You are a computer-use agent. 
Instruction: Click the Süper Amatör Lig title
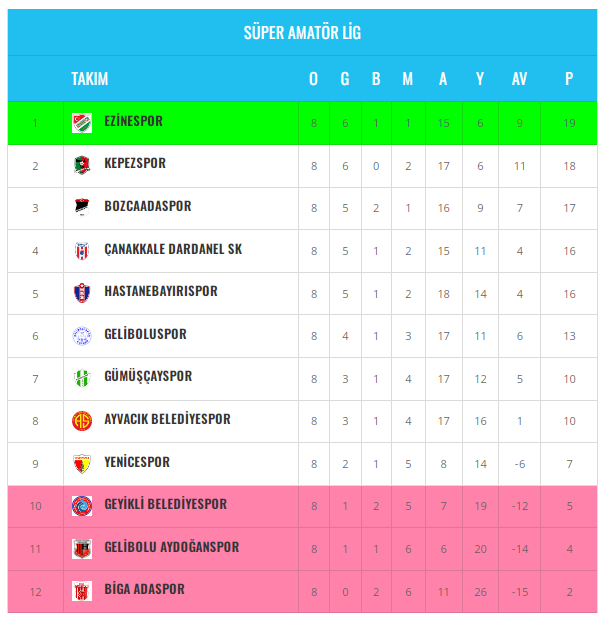pyautogui.click(x=303, y=33)
